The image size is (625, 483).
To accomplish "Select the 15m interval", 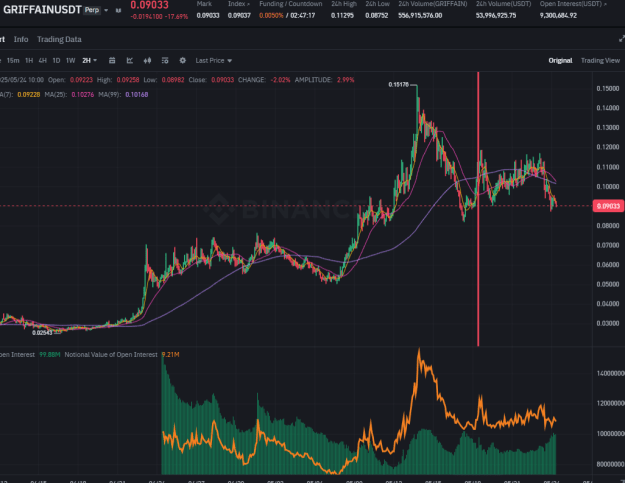I will (x=13, y=61).
